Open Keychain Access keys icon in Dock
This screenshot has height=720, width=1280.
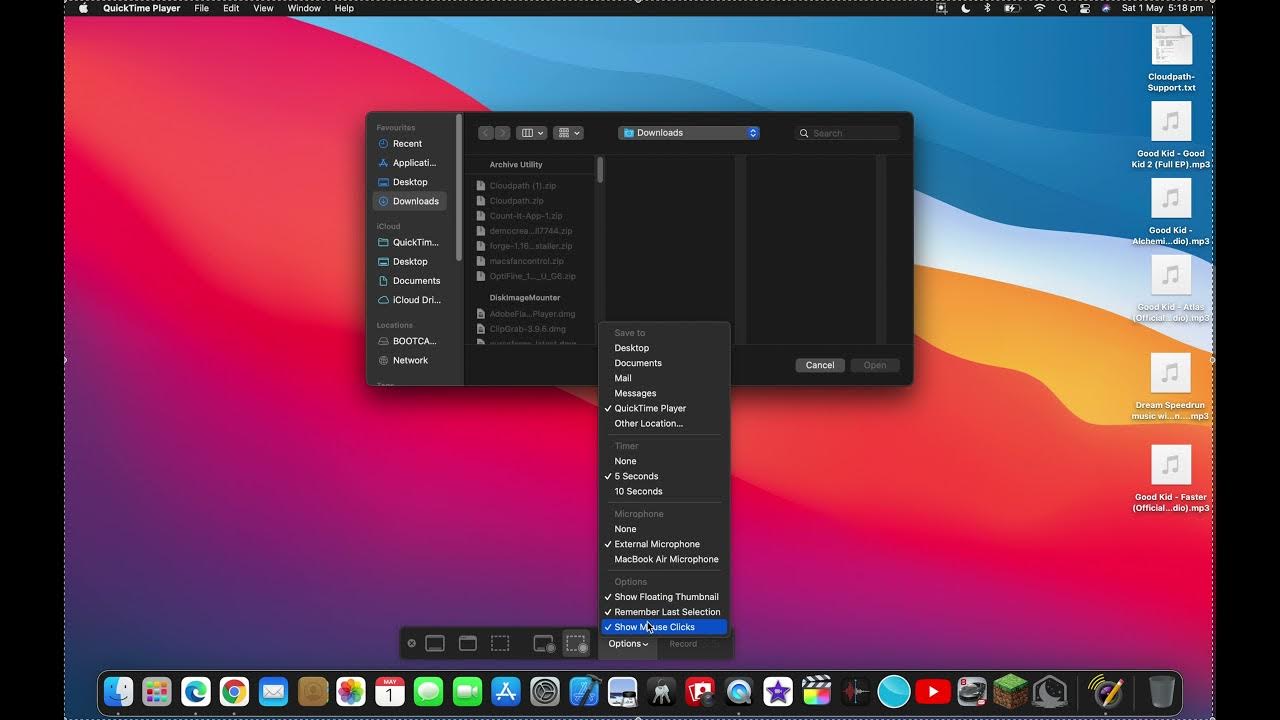[661, 691]
